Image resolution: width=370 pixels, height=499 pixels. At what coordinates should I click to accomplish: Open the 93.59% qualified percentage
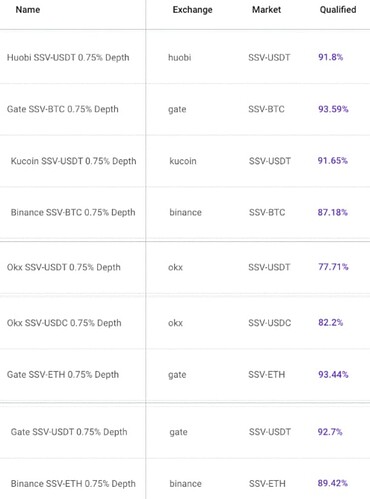point(333,109)
